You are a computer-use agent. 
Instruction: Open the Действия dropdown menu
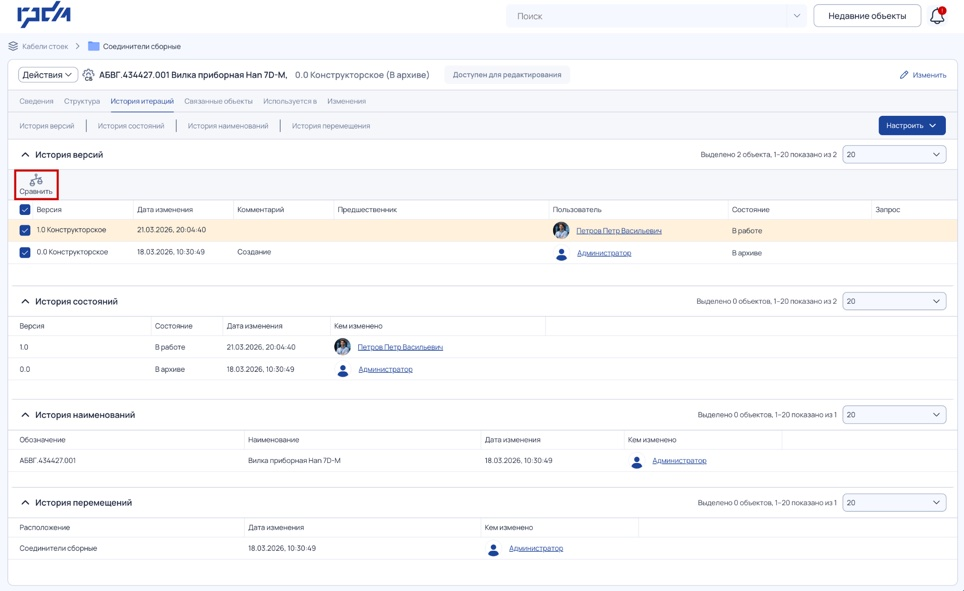coord(47,75)
